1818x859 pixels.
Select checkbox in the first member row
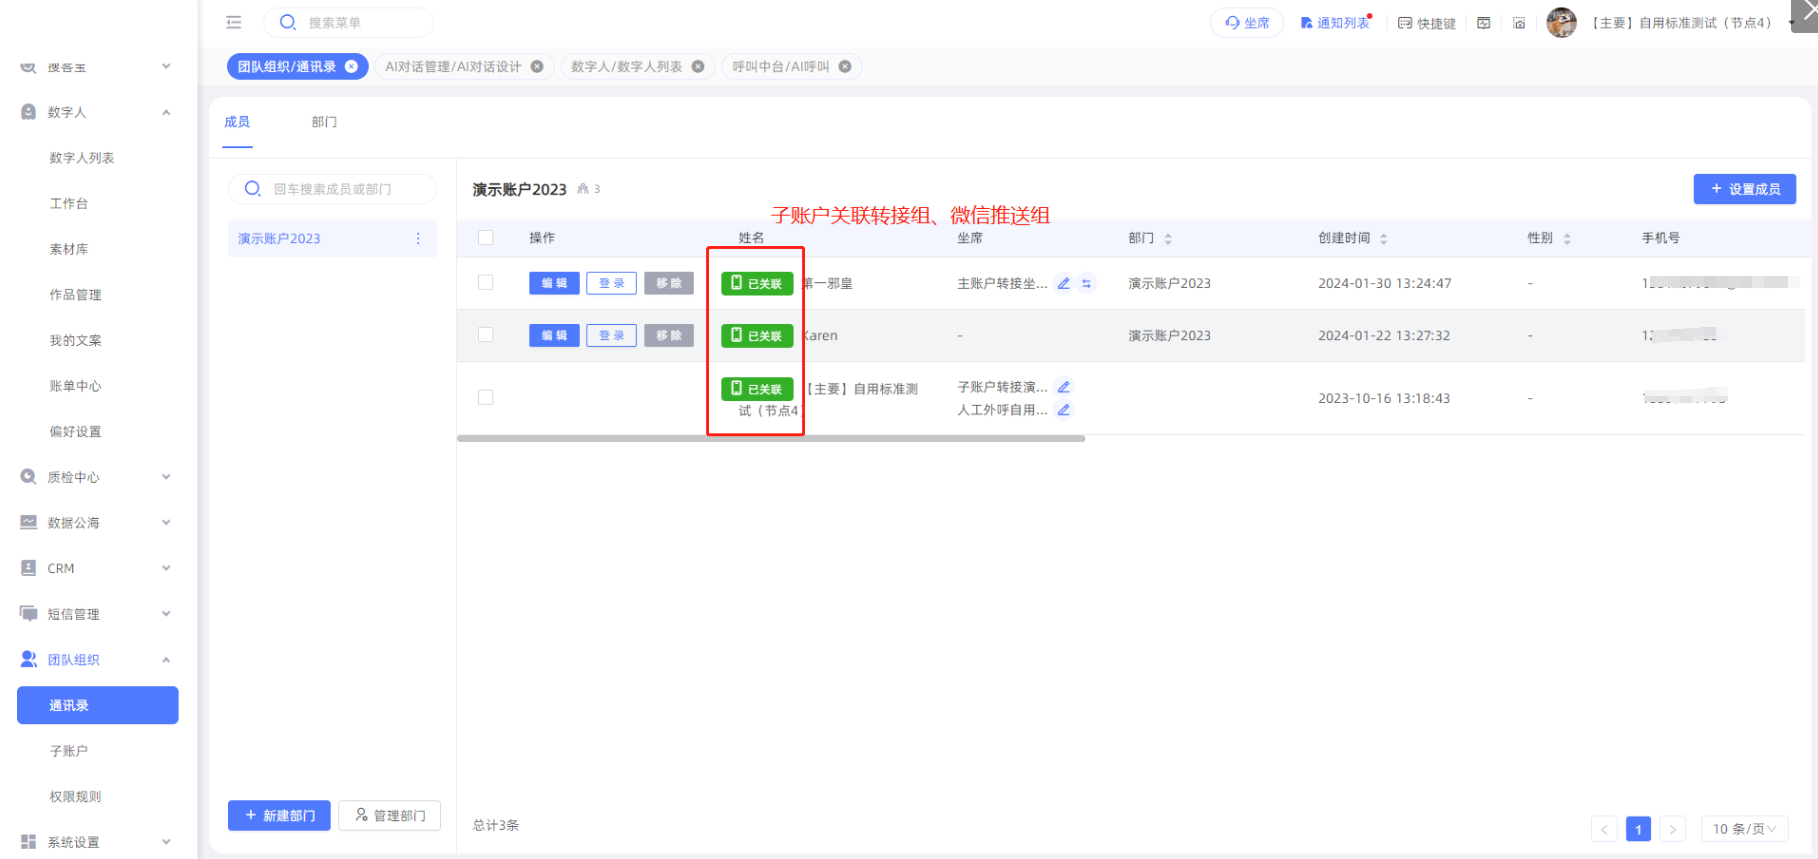click(x=486, y=283)
